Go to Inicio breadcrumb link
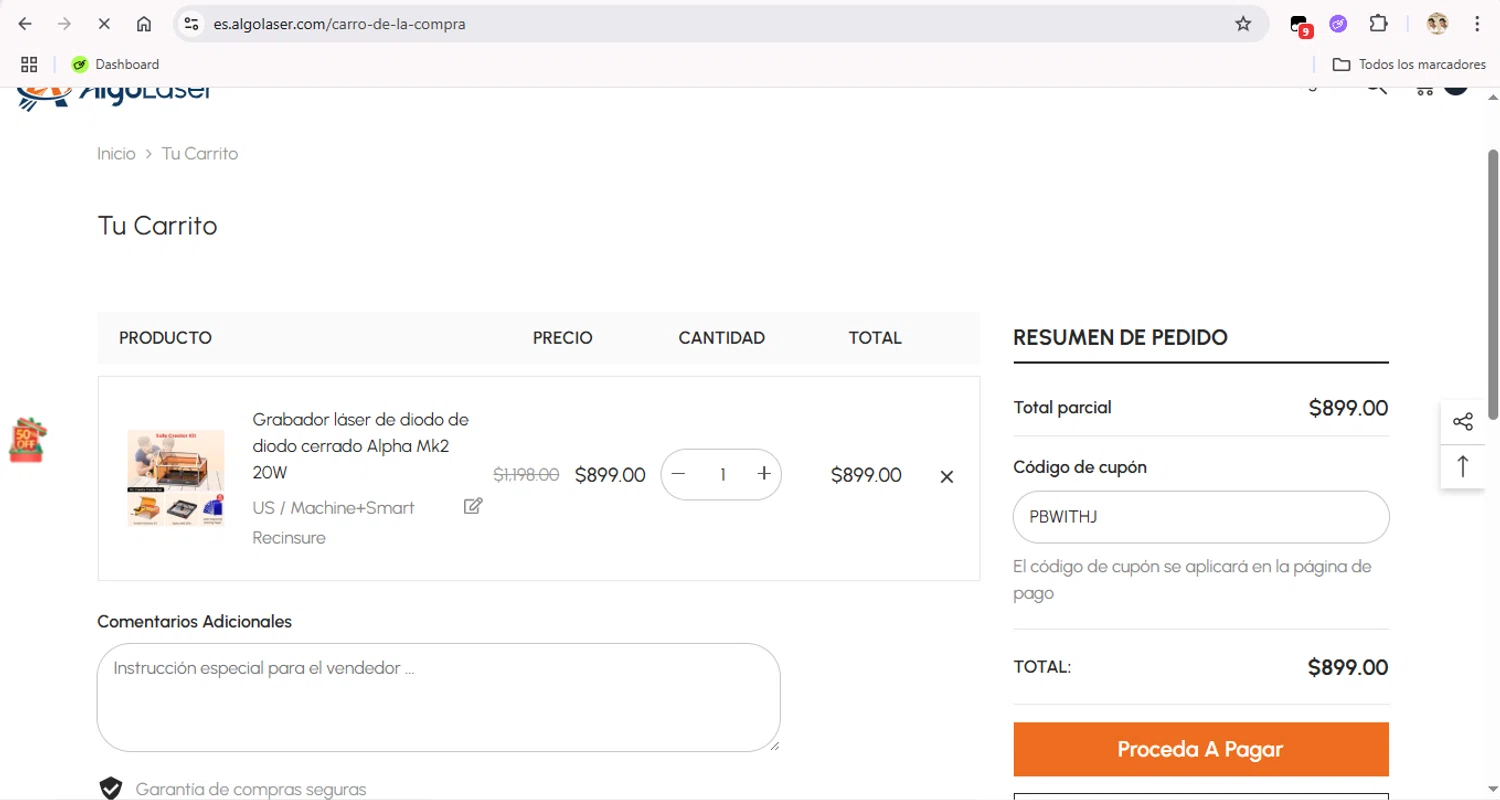Screen dimensions: 1500x800 (x=116, y=154)
